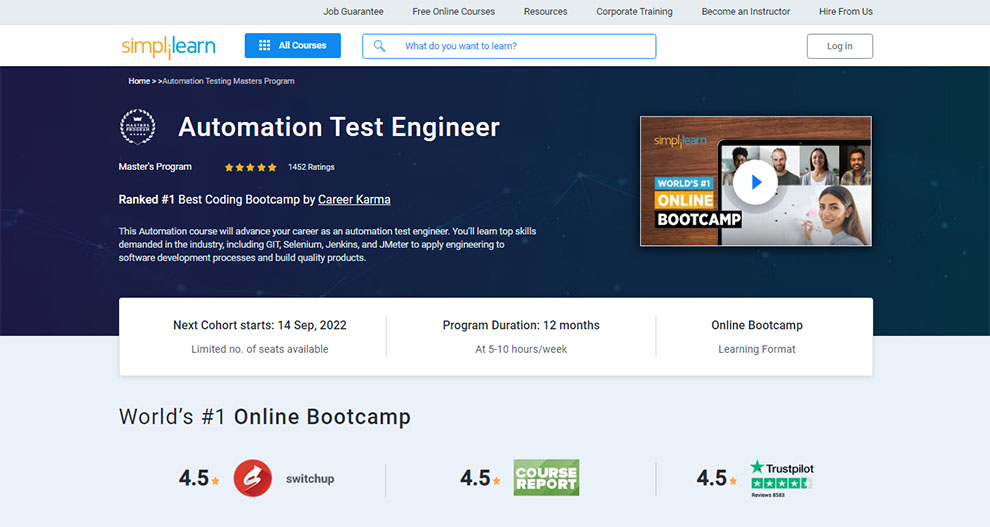Viewport: 990px width, 527px height.
Task: Click 'Online Bootcamp' learning format text
Action: click(756, 325)
